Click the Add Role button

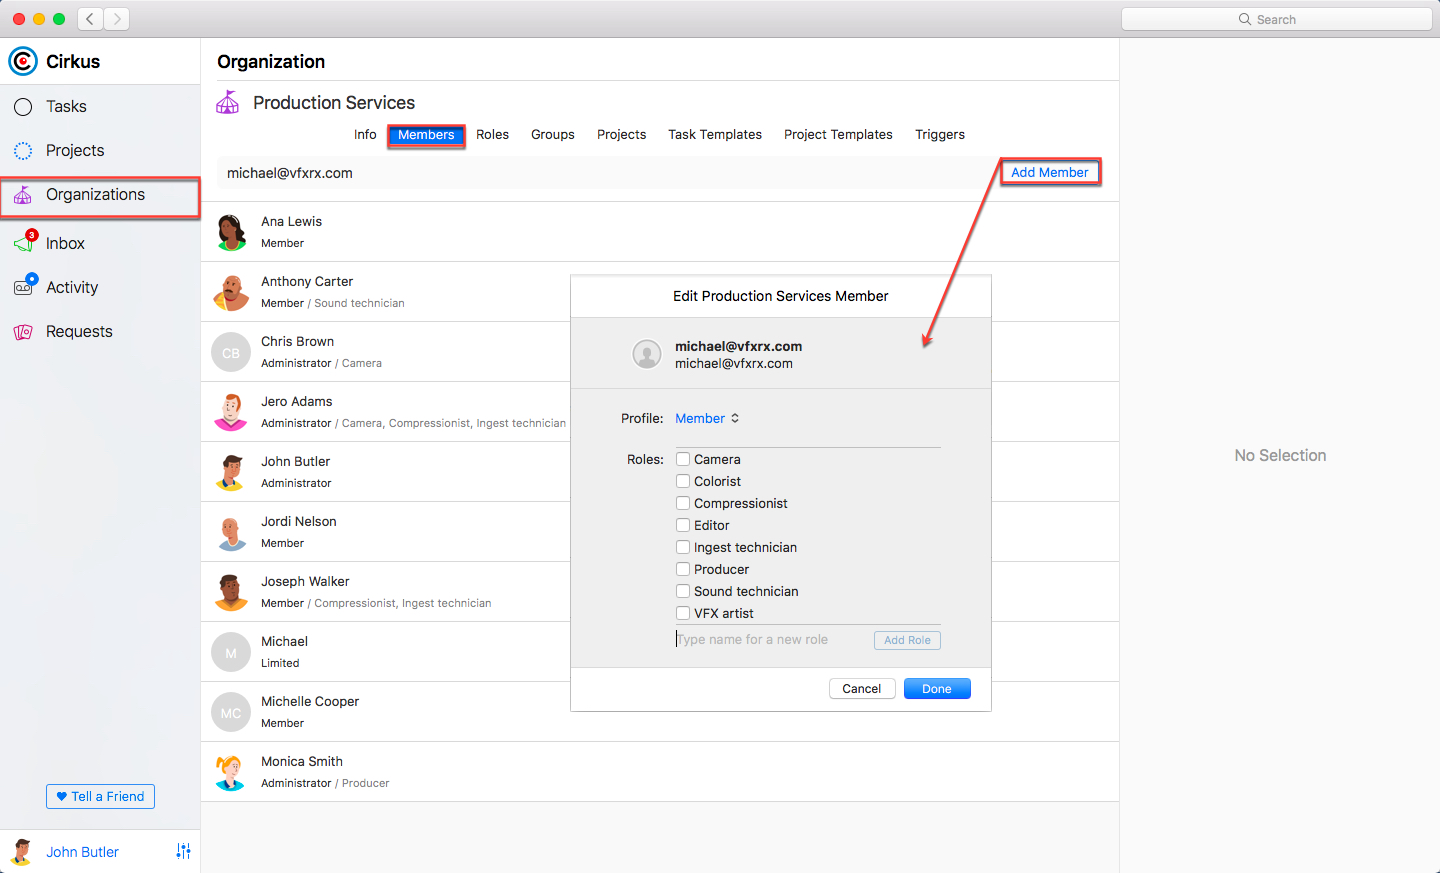[x=907, y=640]
